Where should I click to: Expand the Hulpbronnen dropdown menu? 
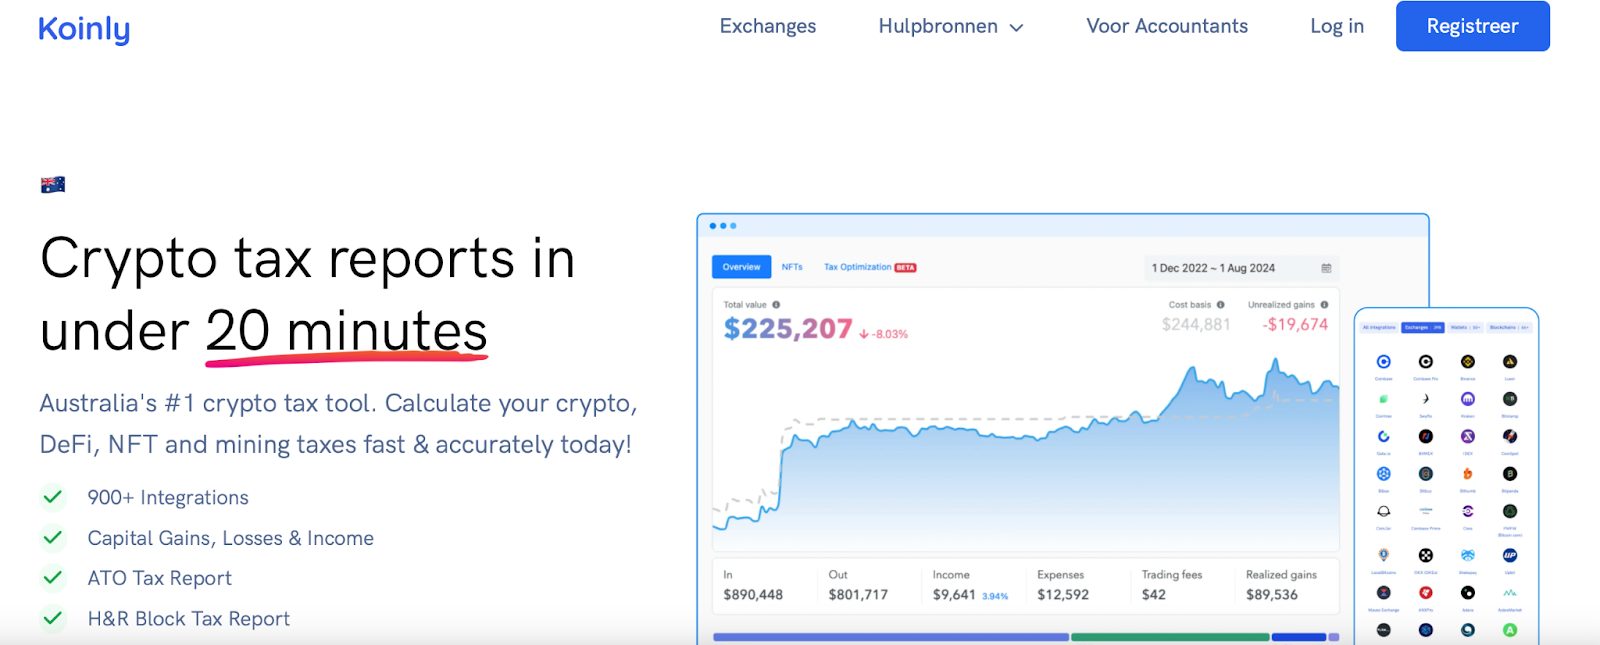coord(950,27)
